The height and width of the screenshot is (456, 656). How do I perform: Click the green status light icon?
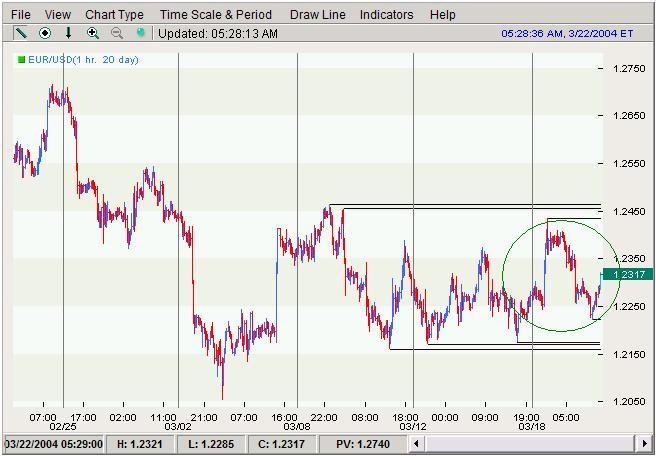141,33
